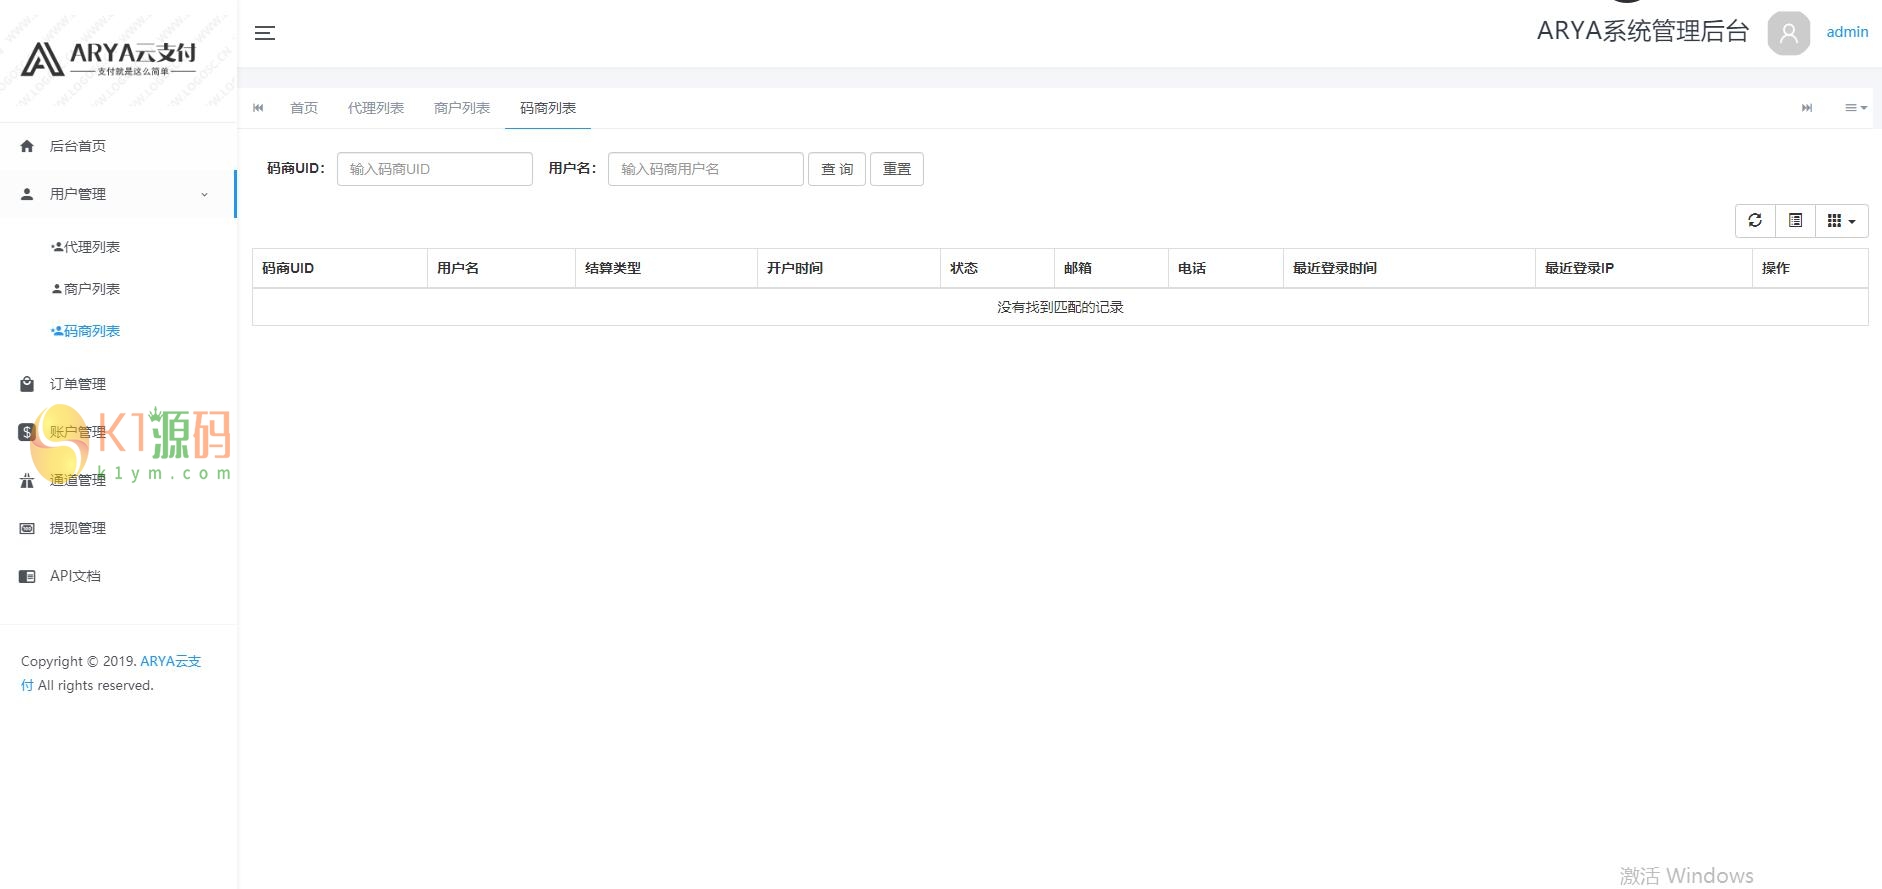Click the bag icon beside 订单管理

pyautogui.click(x=27, y=384)
